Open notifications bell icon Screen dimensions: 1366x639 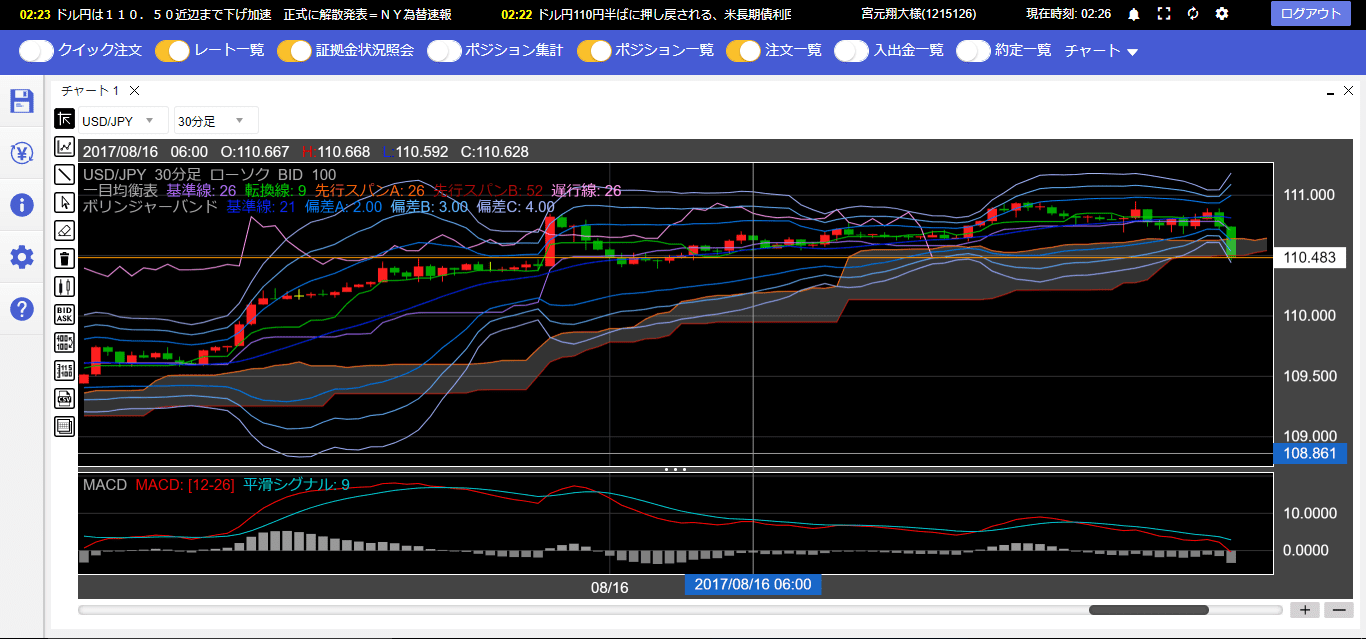pos(1134,14)
